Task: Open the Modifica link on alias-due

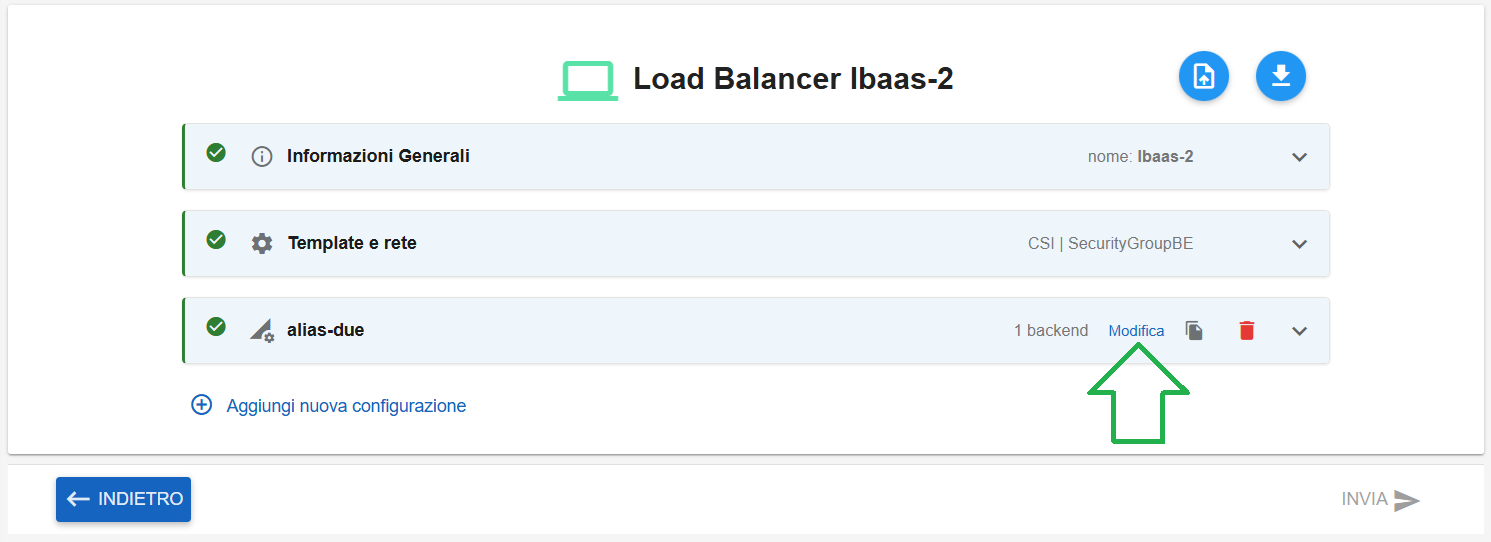Action: (1136, 331)
